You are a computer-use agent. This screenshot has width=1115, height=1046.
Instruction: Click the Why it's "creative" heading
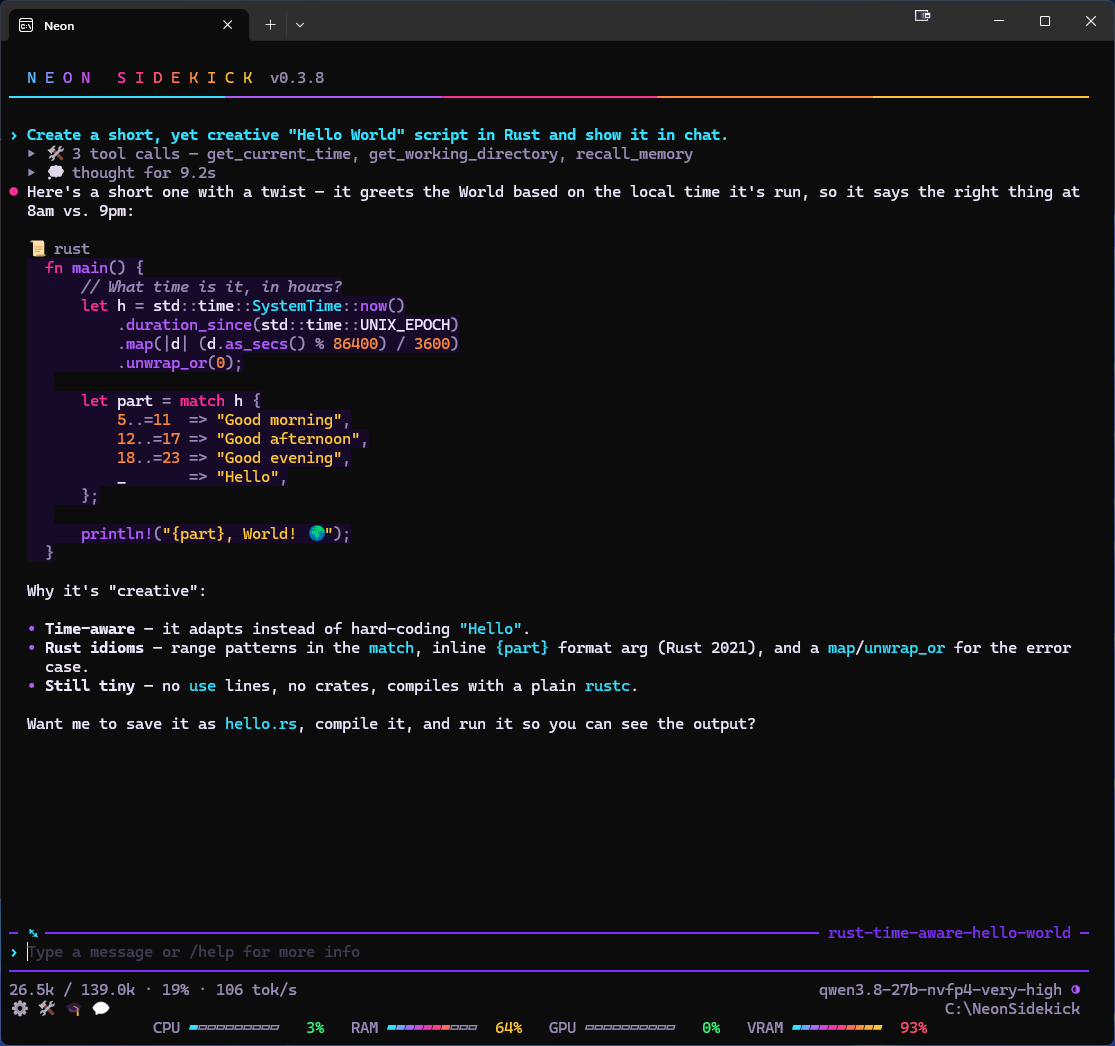click(x=117, y=590)
